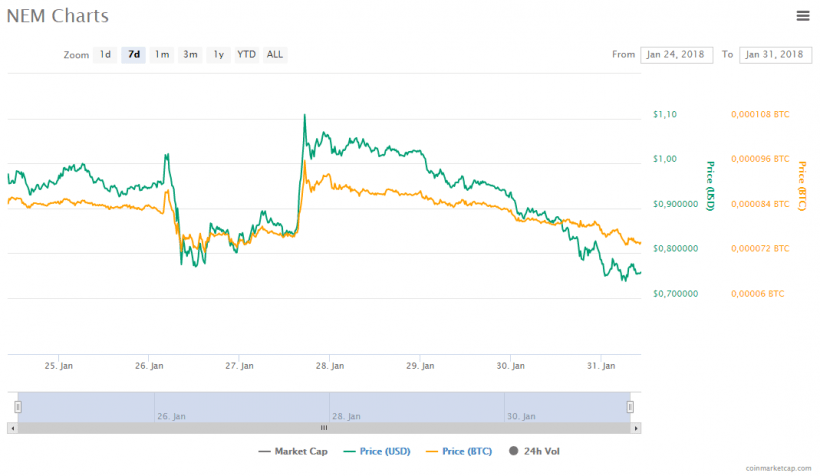Select the 1d zoom range

105,55
